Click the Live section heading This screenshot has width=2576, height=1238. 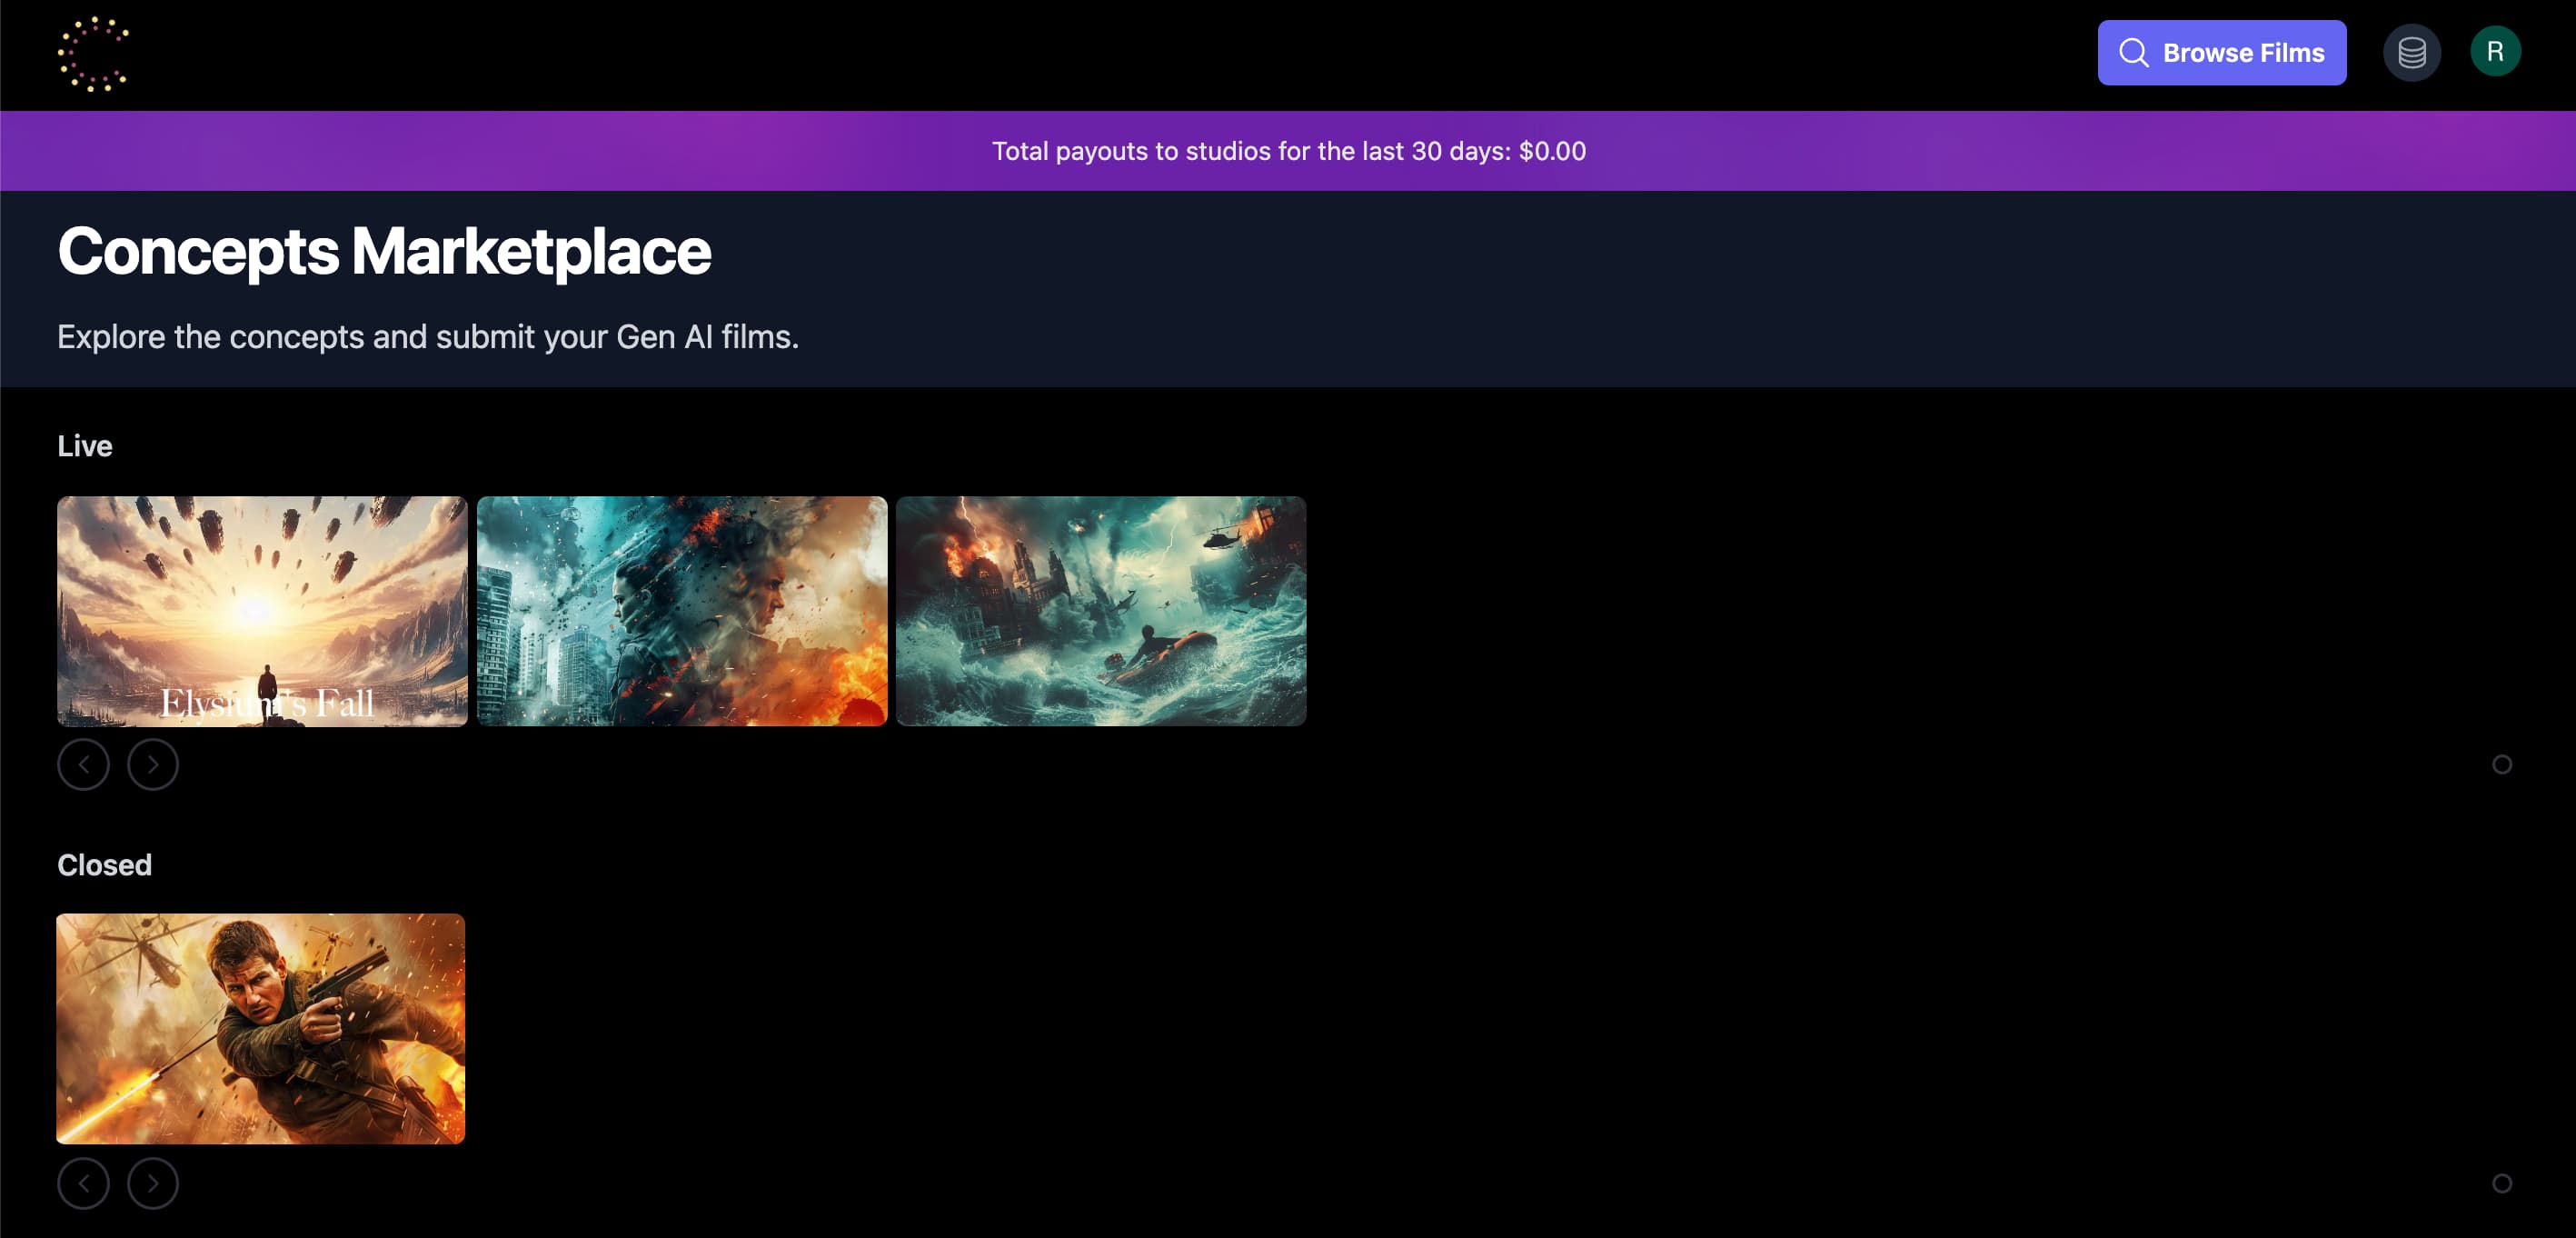pos(85,446)
